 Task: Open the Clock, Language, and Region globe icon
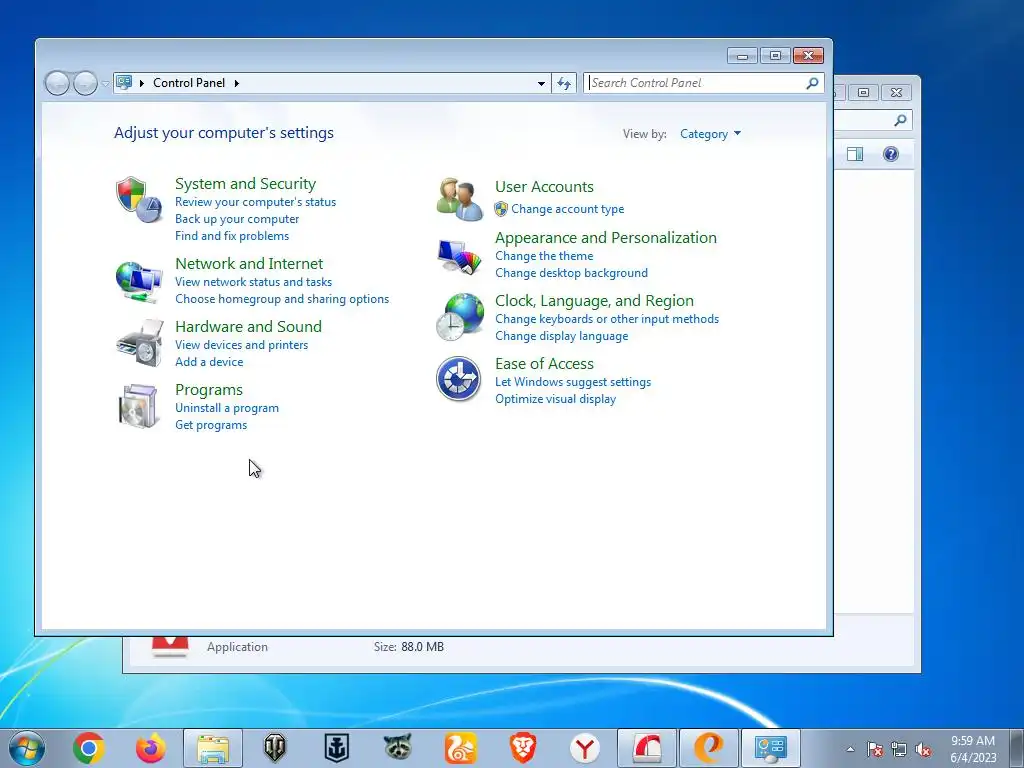pyautogui.click(x=459, y=317)
